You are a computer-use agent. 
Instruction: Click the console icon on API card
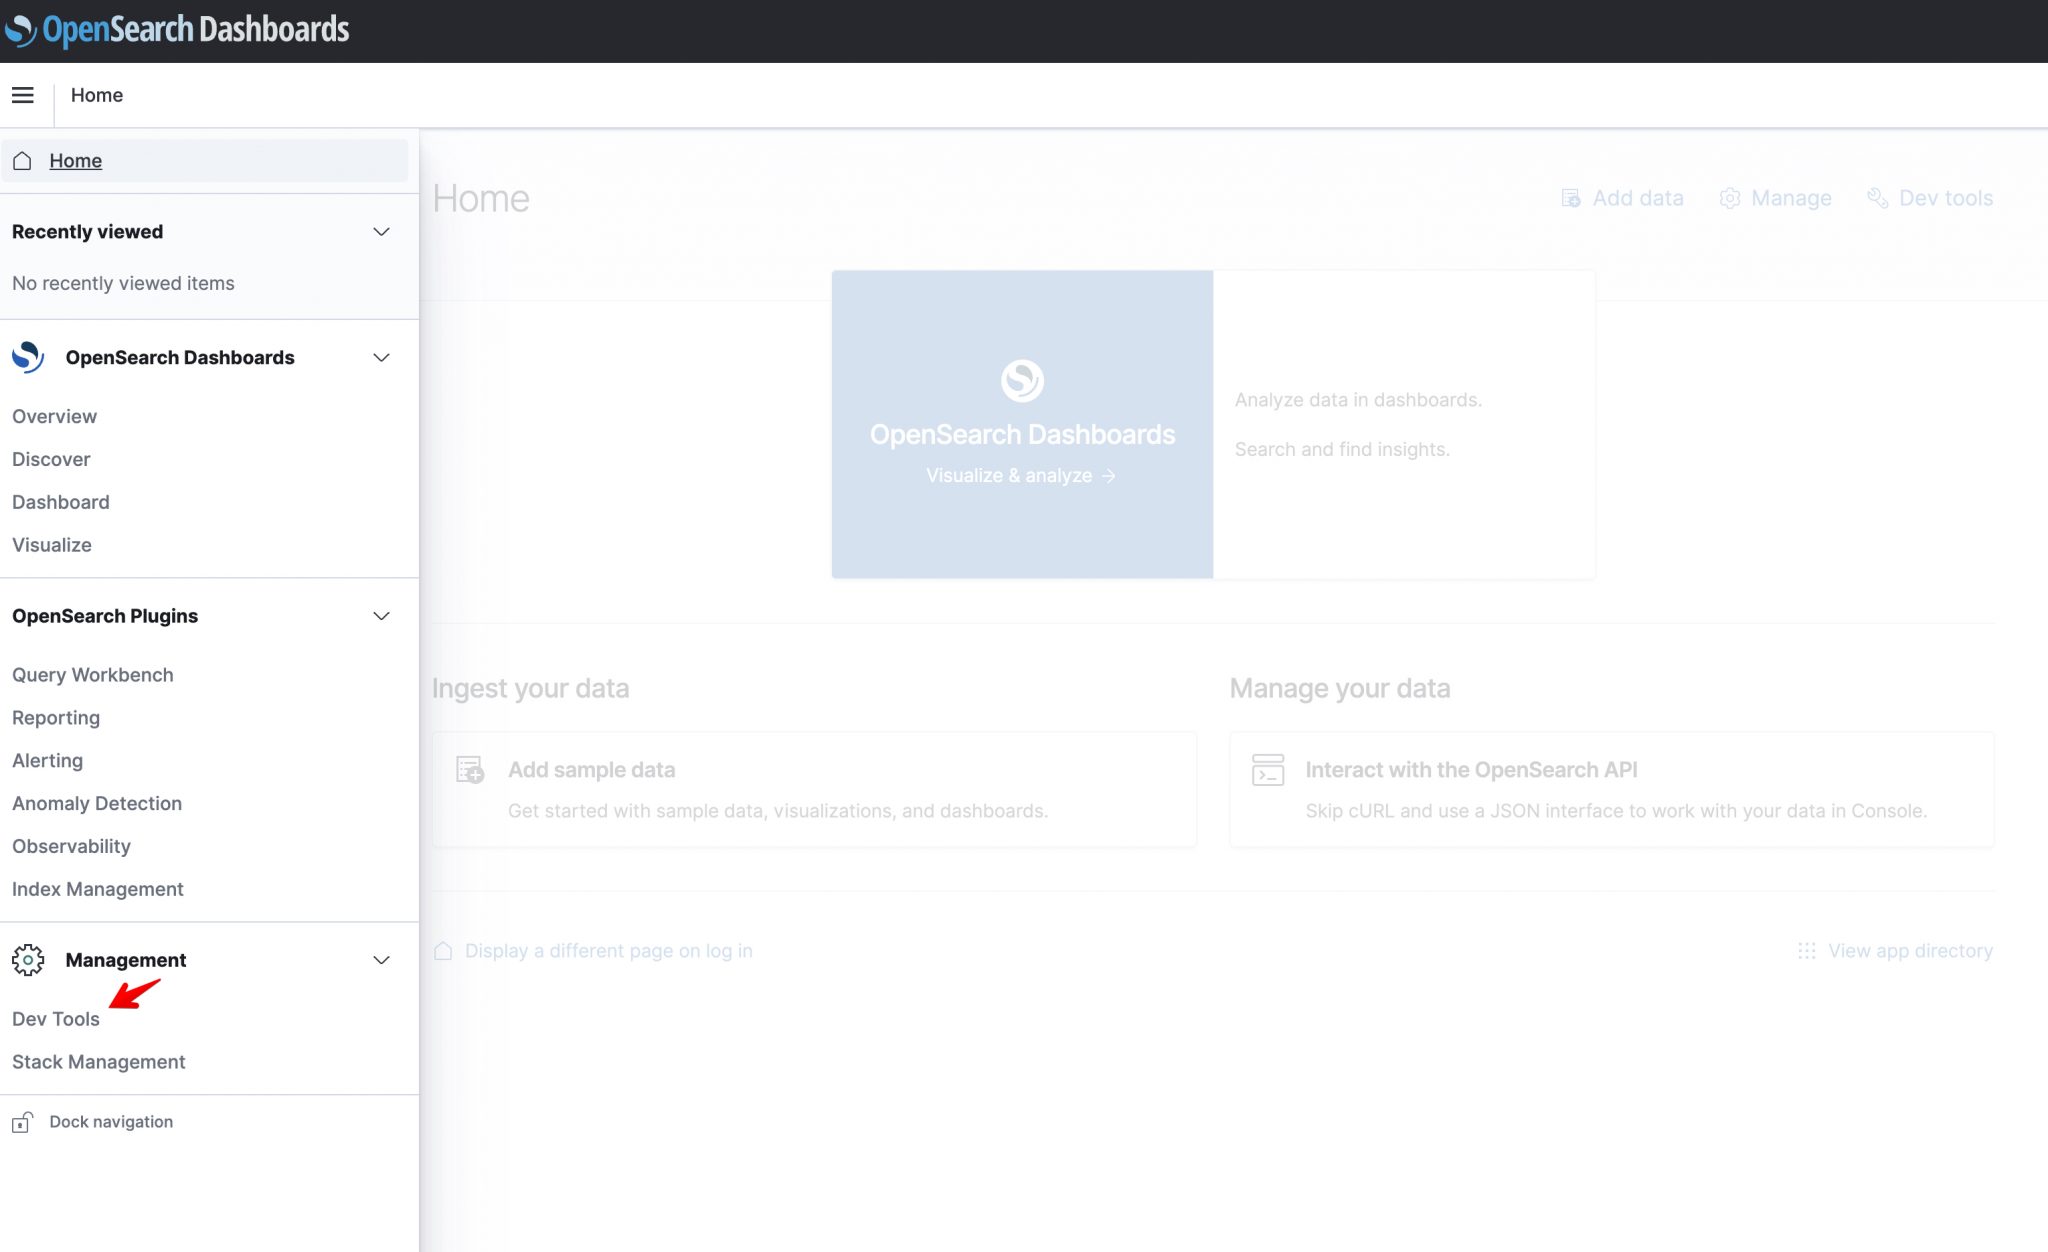click(x=1268, y=770)
